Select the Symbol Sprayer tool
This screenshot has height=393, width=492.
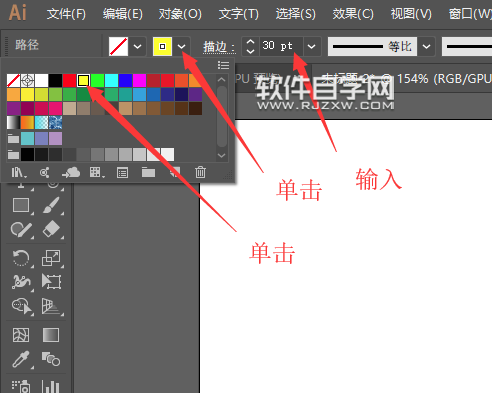click(x=21, y=386)
